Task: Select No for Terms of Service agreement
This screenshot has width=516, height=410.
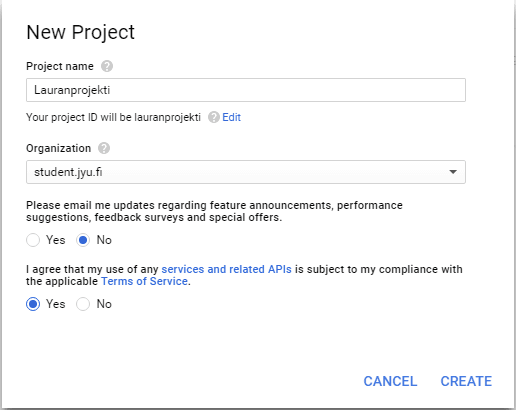Action: click(83, 304)
